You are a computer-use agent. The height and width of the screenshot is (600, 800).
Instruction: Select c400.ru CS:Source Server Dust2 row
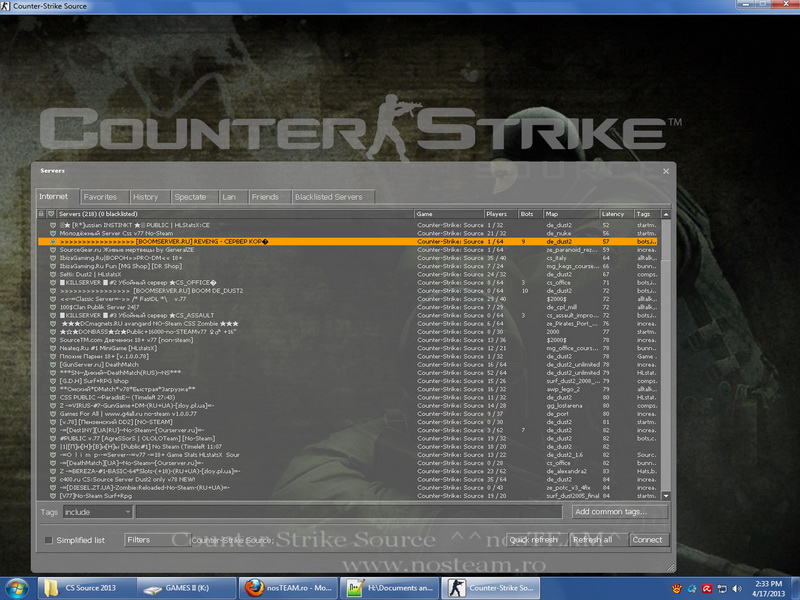[348, 479]
